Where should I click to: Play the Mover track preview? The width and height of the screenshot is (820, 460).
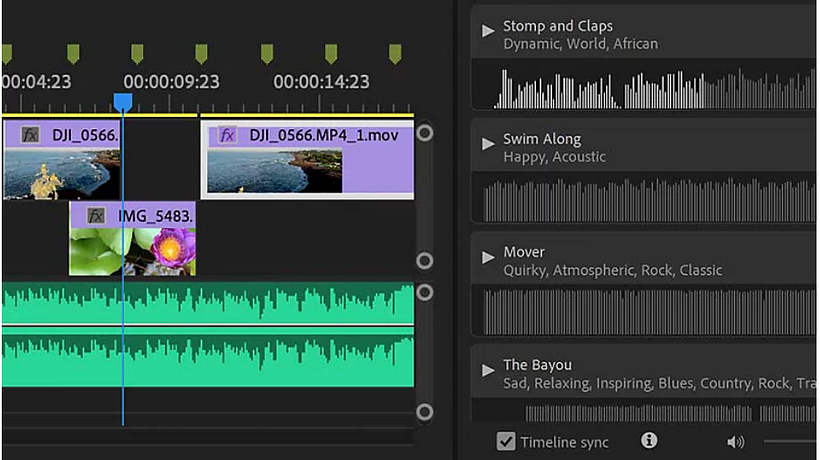[488, 257]
